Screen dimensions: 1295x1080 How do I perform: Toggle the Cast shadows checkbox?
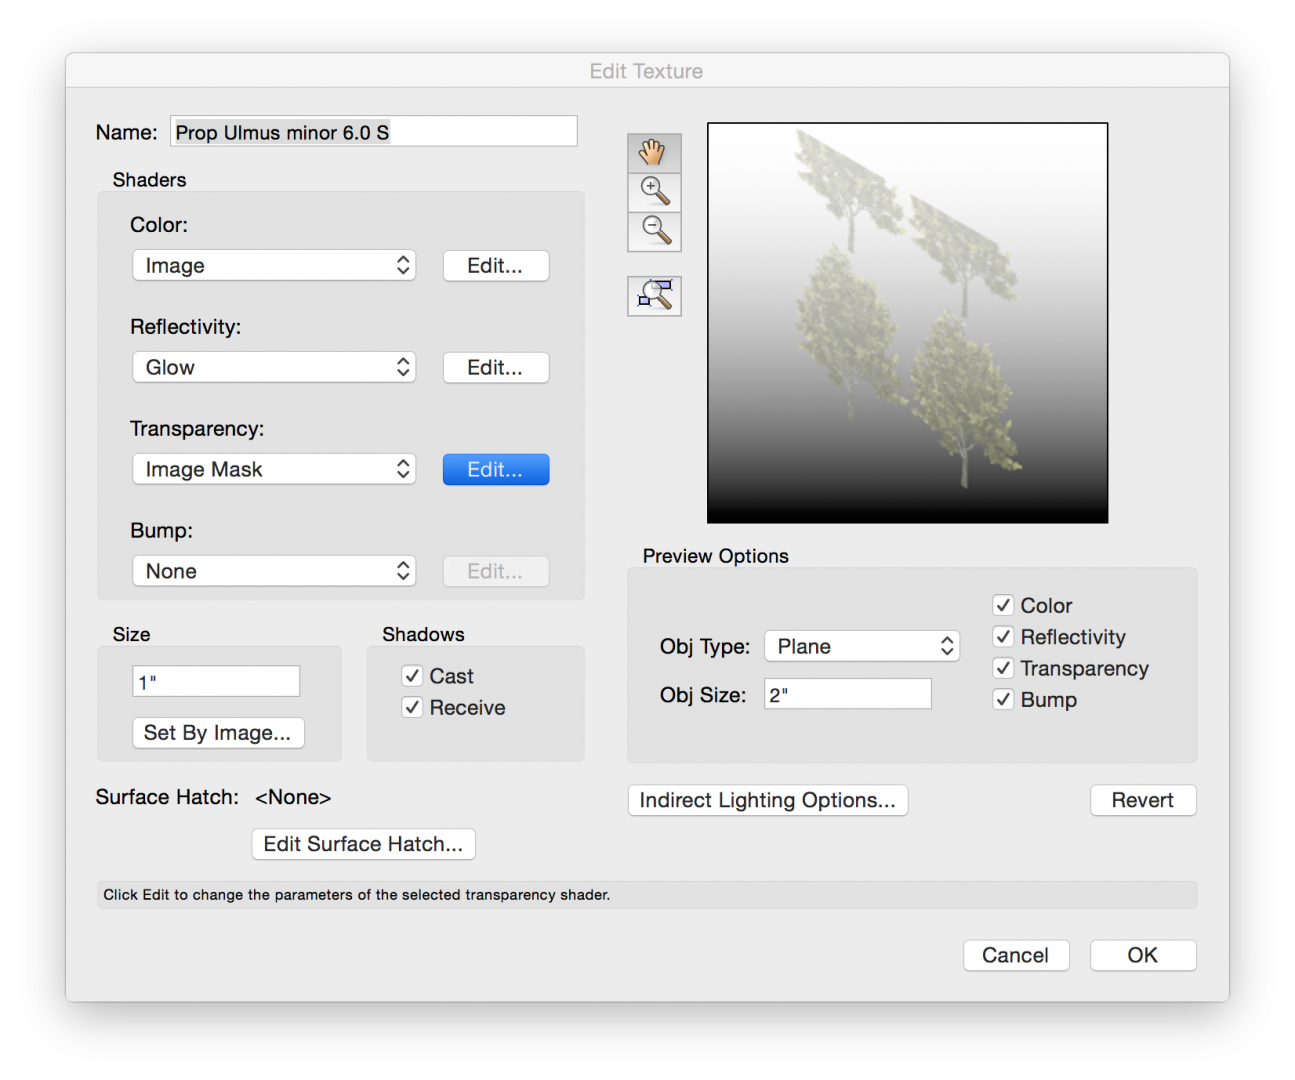click(x=412, y=676)
